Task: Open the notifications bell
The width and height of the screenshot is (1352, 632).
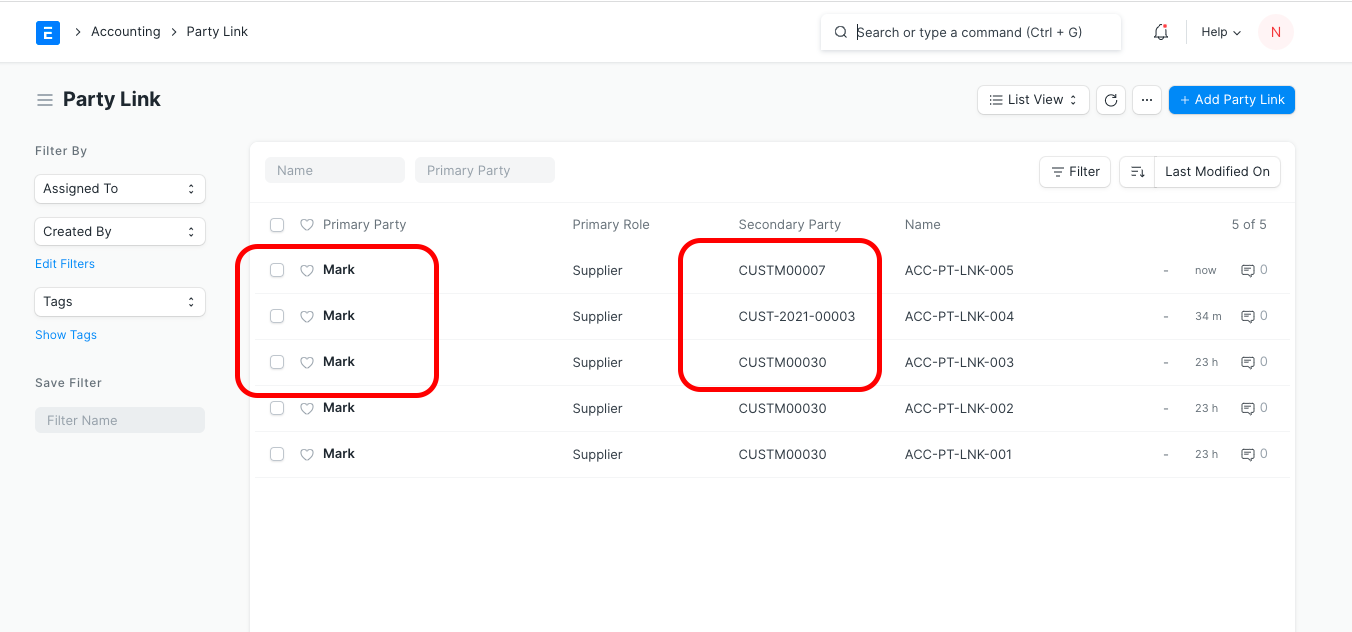Action: click(x=1160, y=31)
